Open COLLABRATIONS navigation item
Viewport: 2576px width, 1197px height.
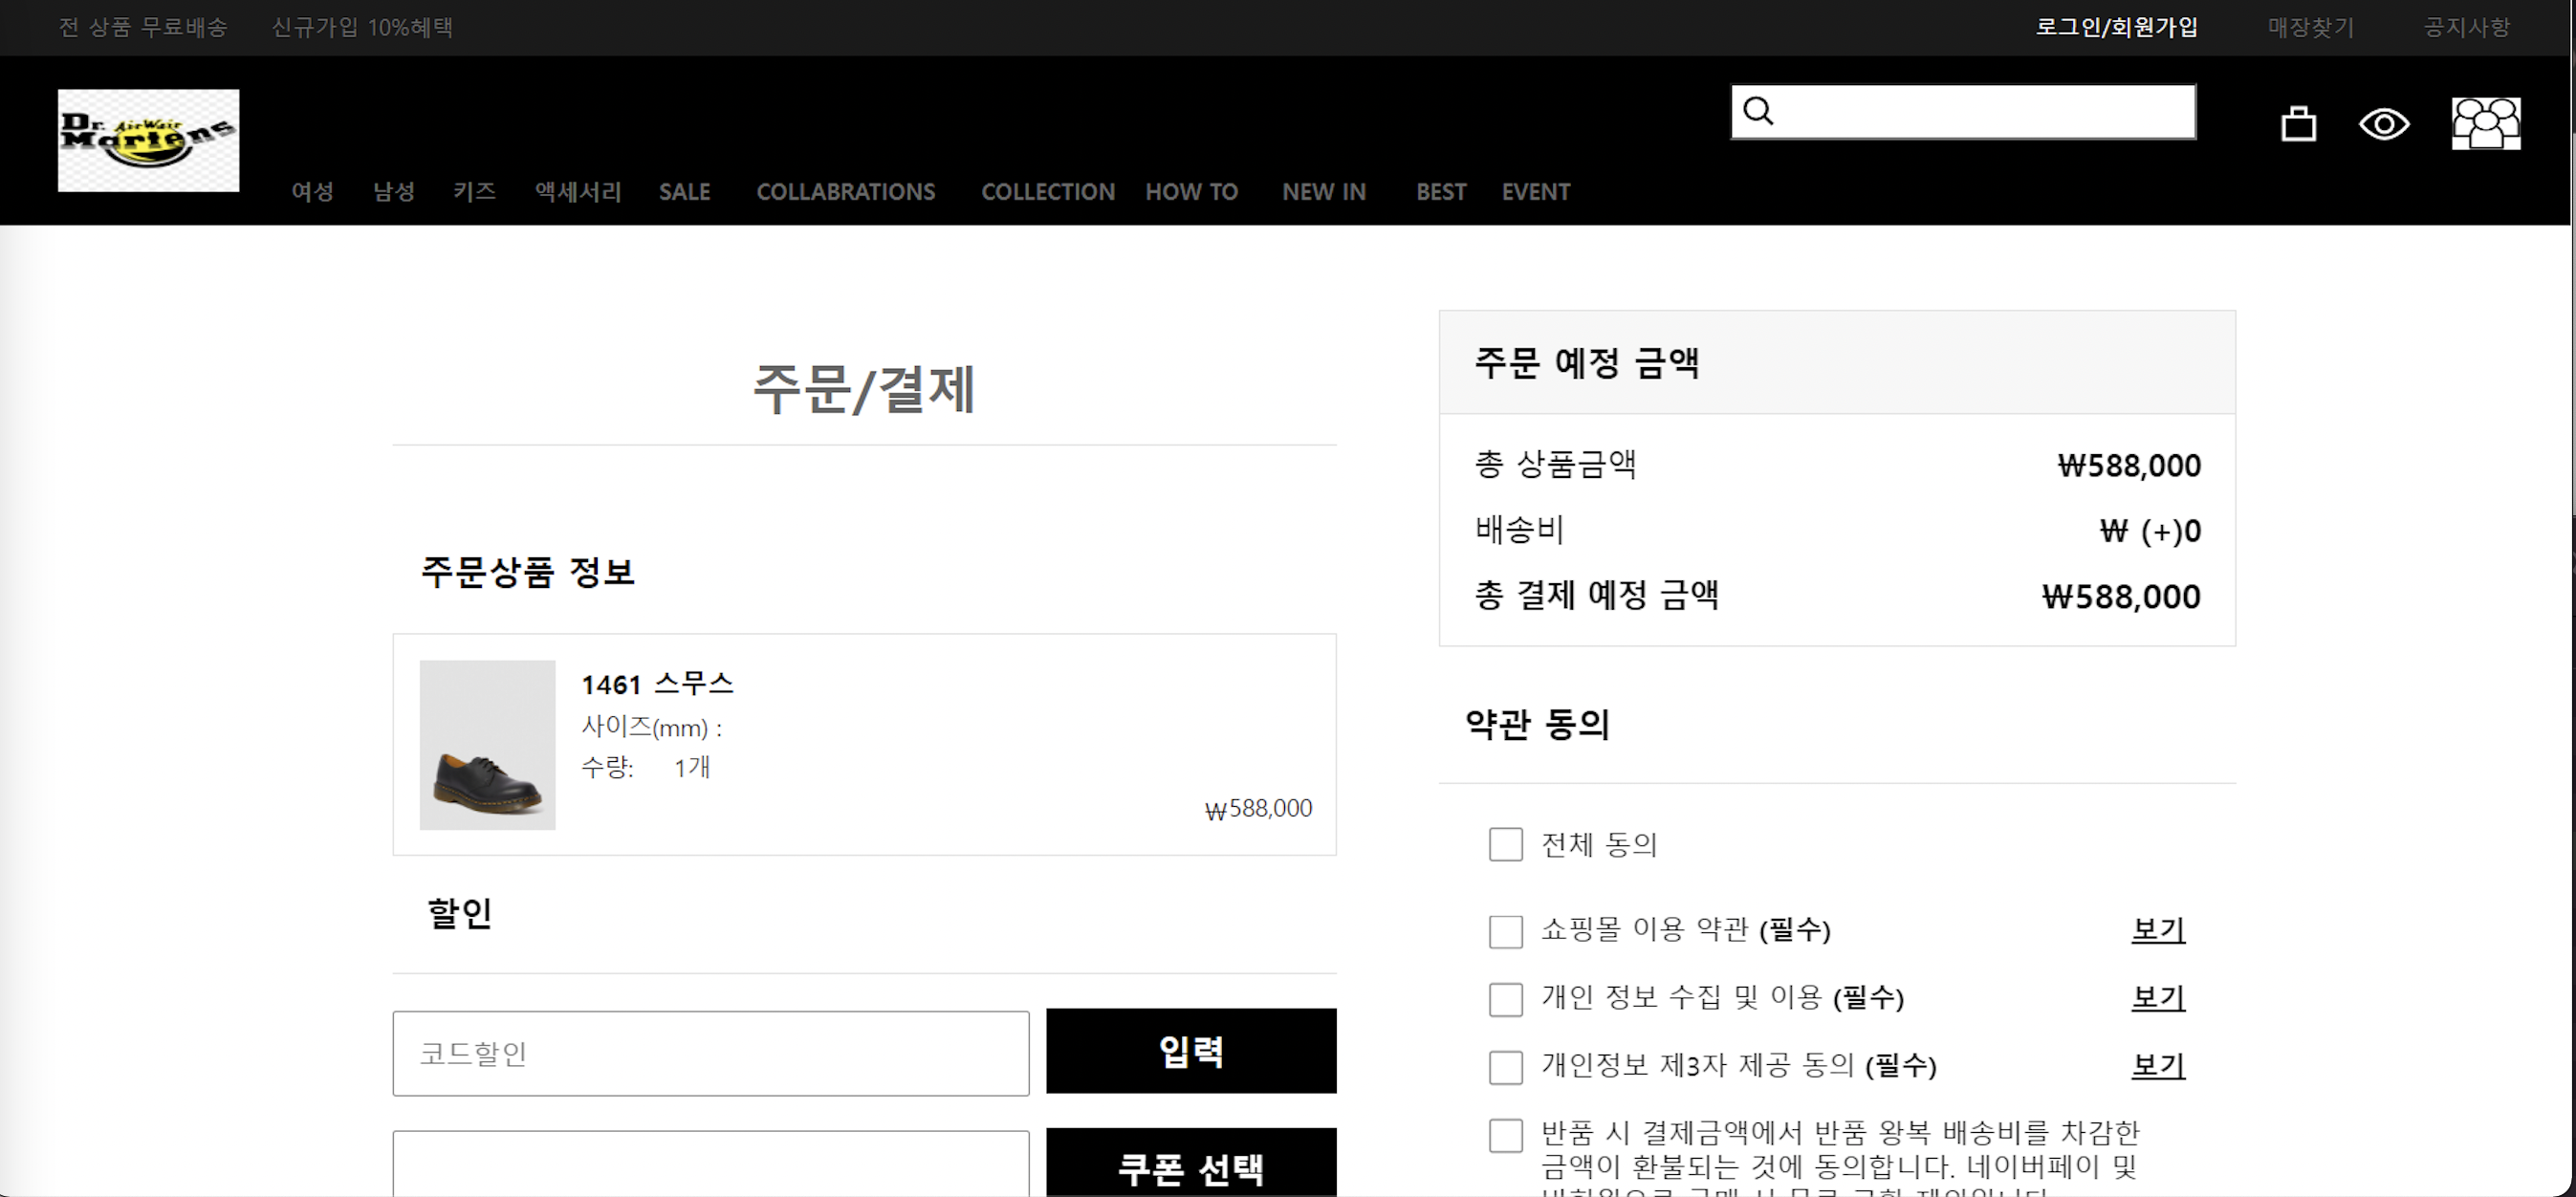pos(845,192)
